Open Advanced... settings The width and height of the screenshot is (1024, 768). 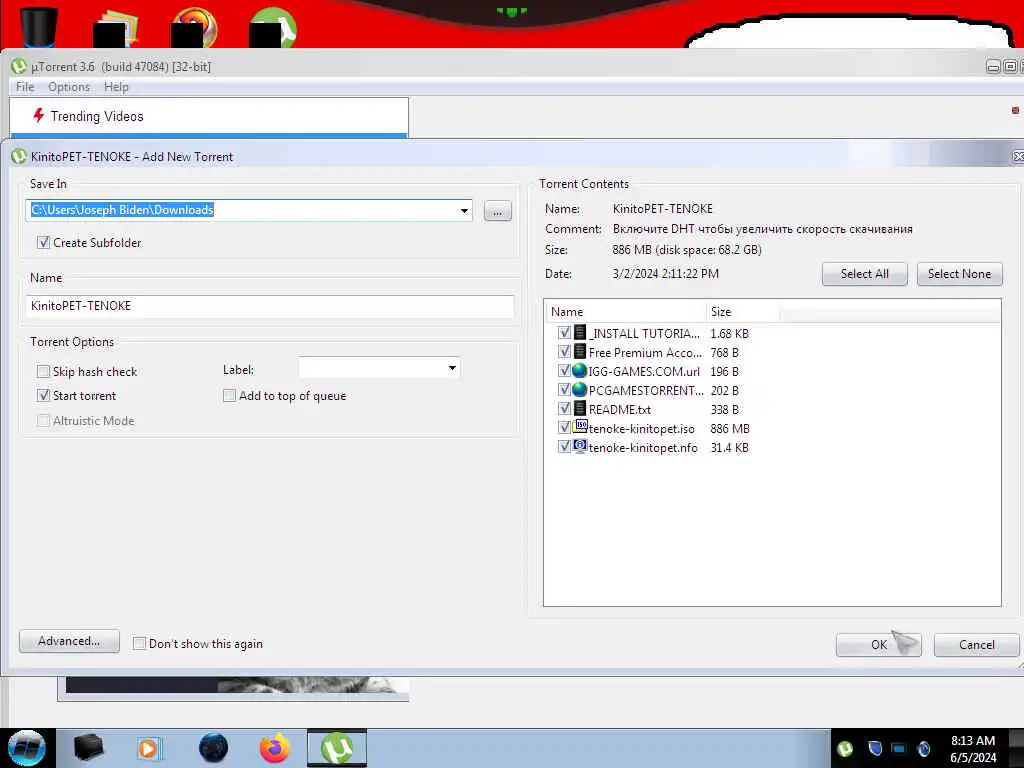69,641
